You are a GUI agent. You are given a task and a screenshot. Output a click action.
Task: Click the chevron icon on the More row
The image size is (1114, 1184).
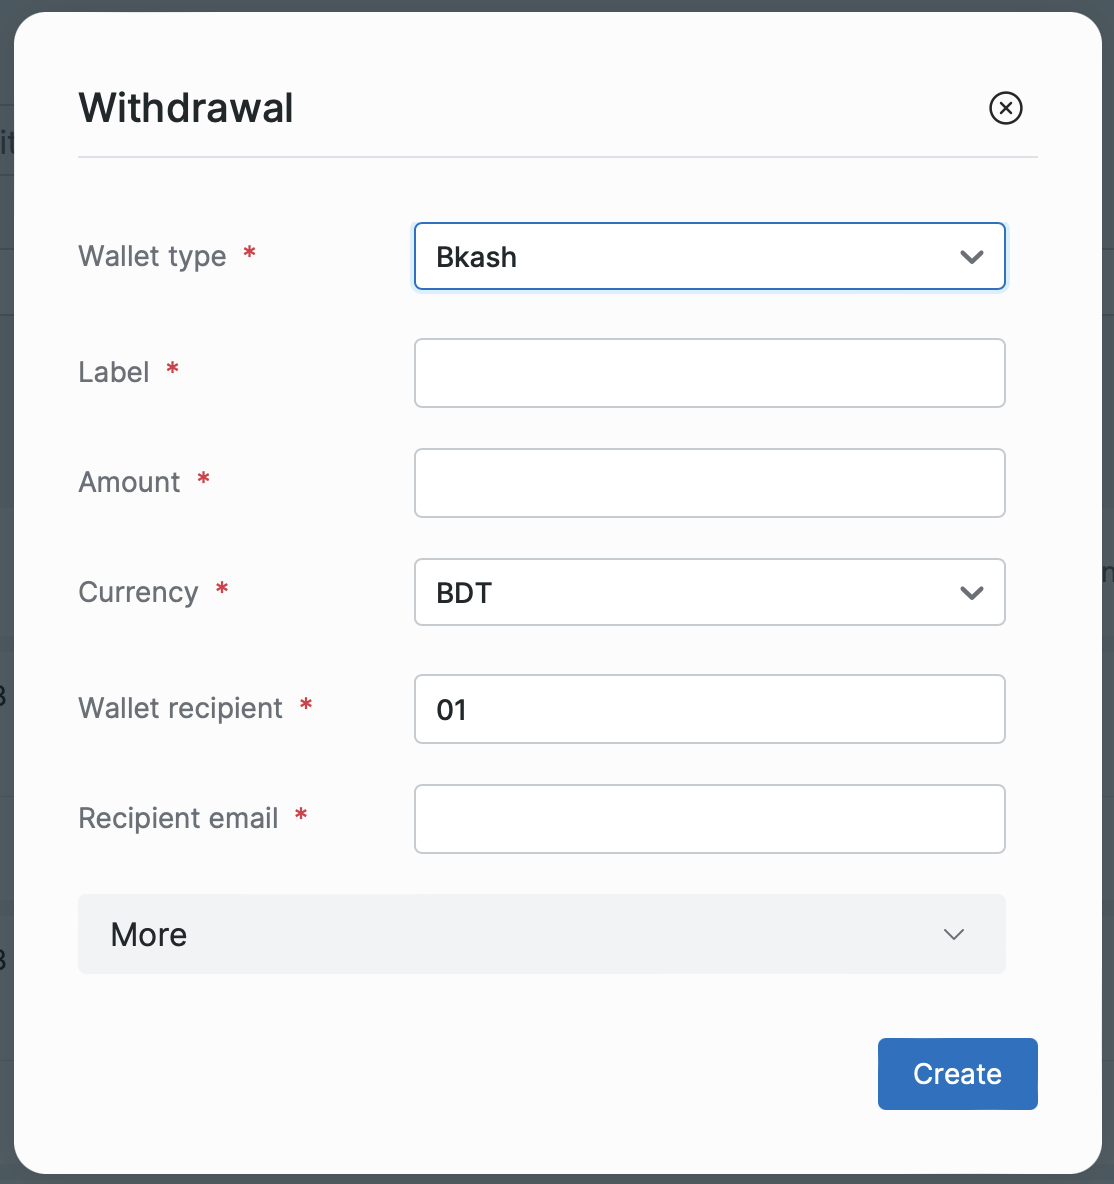pyautogui.click(x=953, y=934)
